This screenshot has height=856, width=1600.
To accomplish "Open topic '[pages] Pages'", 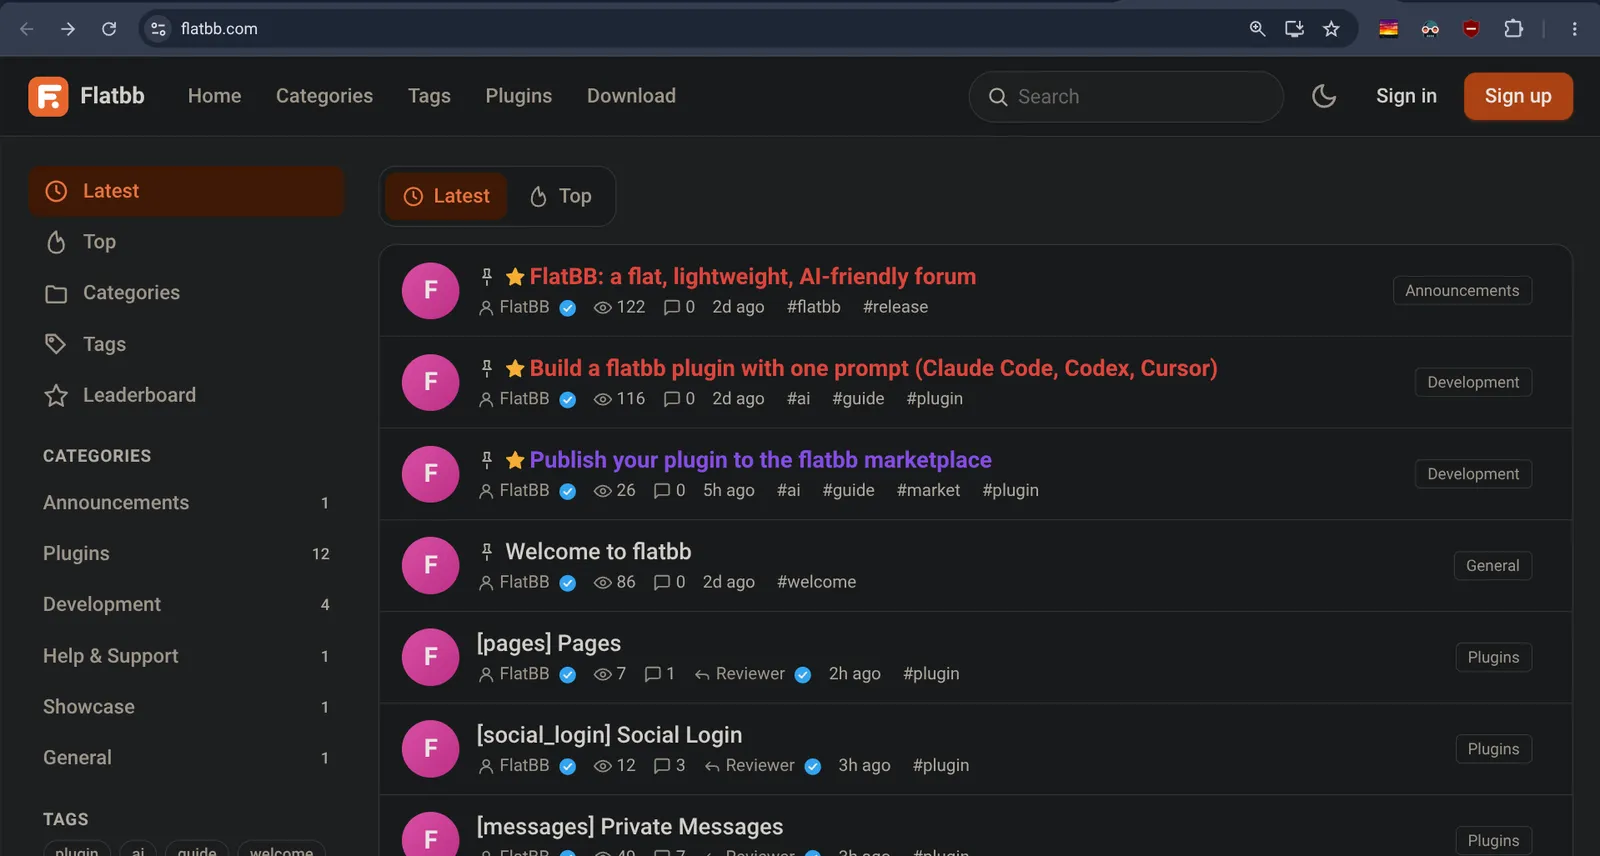I will pyautogui.click(x=549, y=643).
